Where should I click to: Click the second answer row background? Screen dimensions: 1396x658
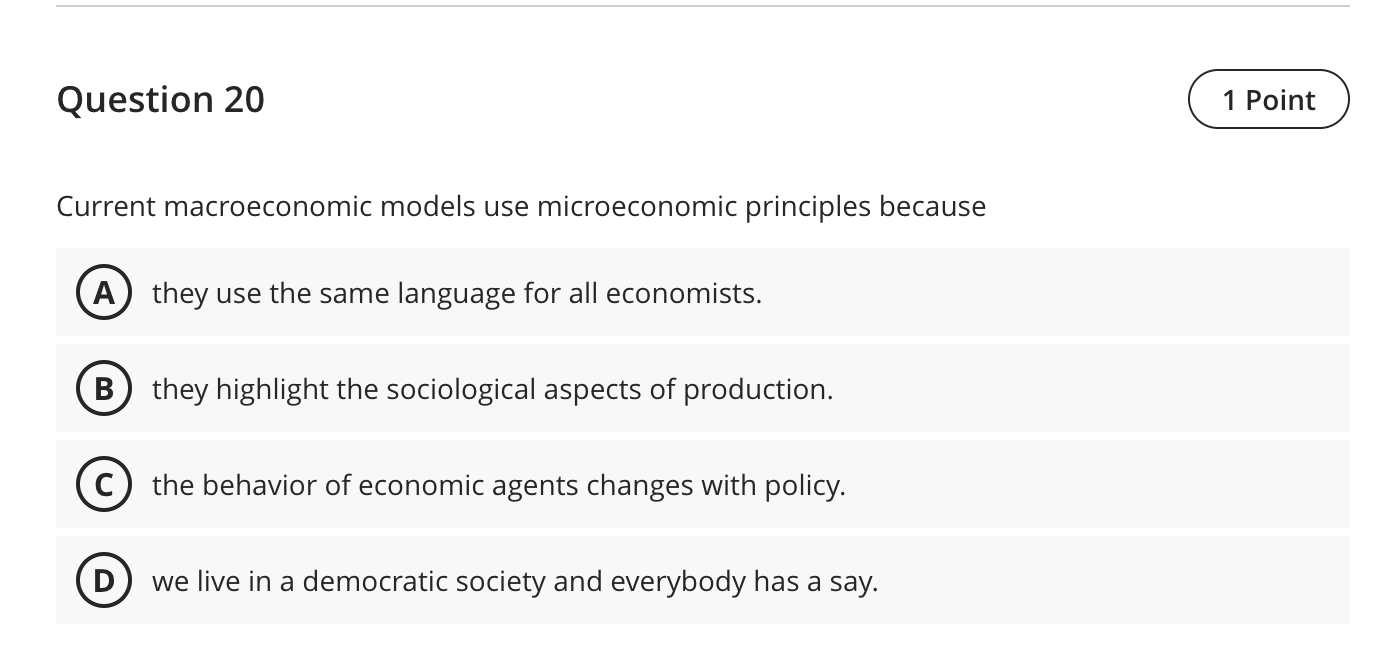(x=900, y=388)
